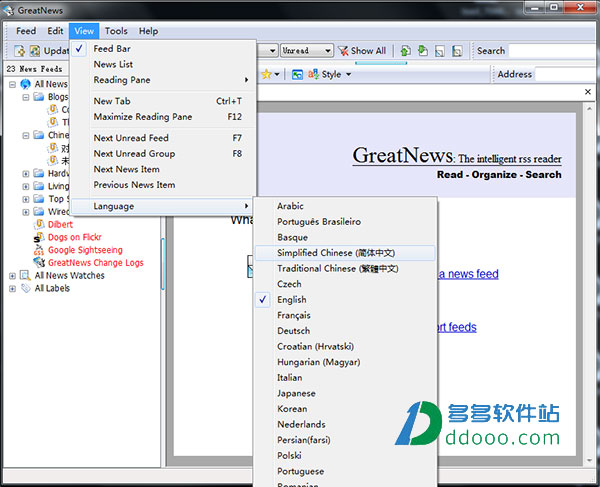Collapse the Blogs folder node
Viewport: 600px width, 487px height.
[26, 97]
